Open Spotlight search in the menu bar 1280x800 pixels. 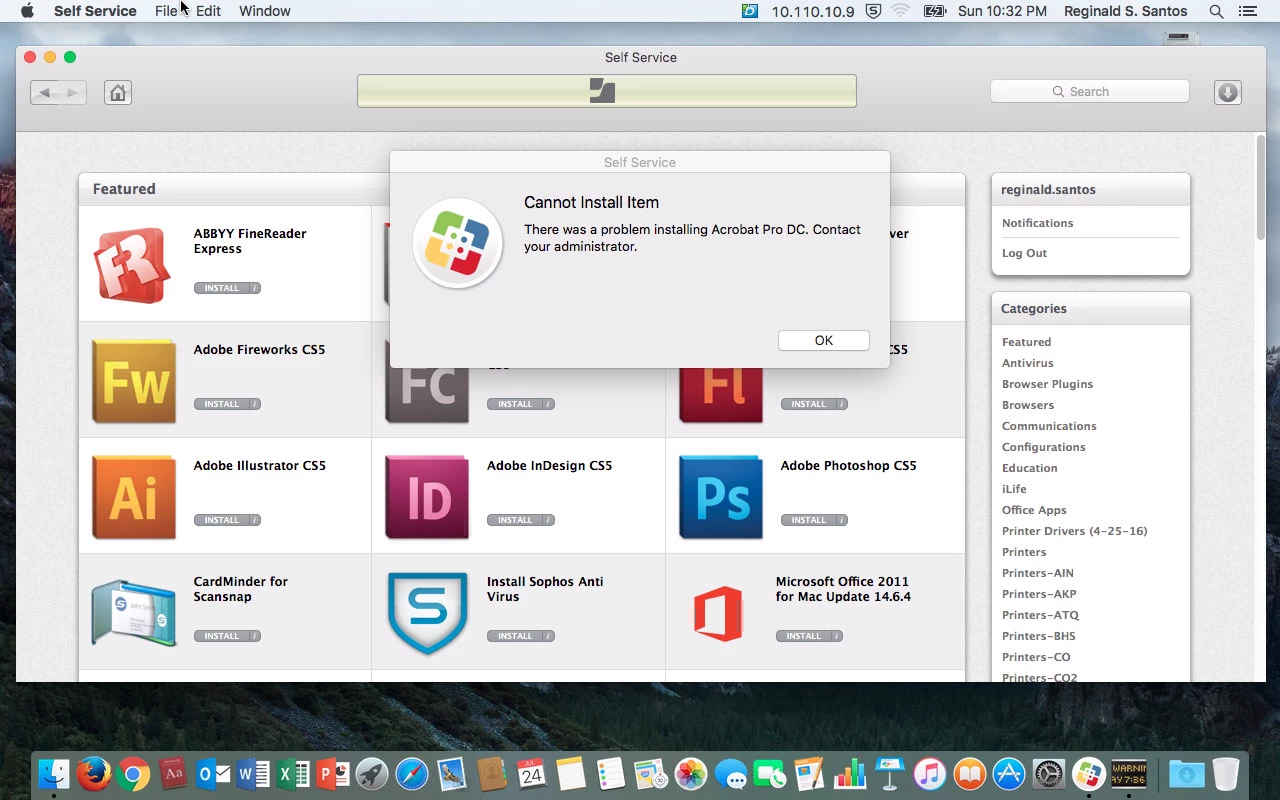coord(1216,11)
